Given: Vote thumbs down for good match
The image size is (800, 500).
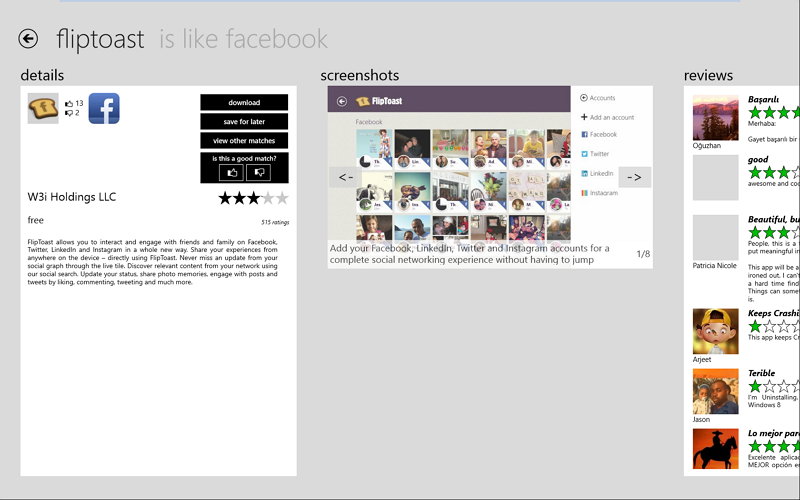Looking at the screenshot, I should [x=258, y=172].
